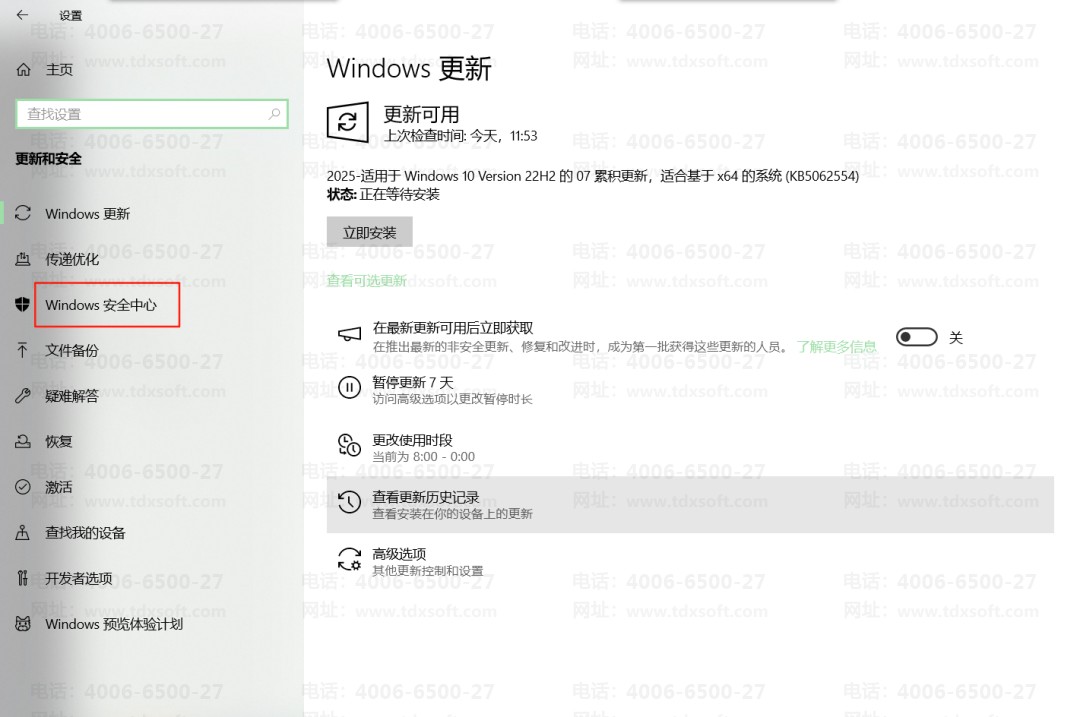Click the 上次检查时间 today 11:53 text
This screenshot has width=1080, height=717.
pyautogui.click(x=461, y=136)
